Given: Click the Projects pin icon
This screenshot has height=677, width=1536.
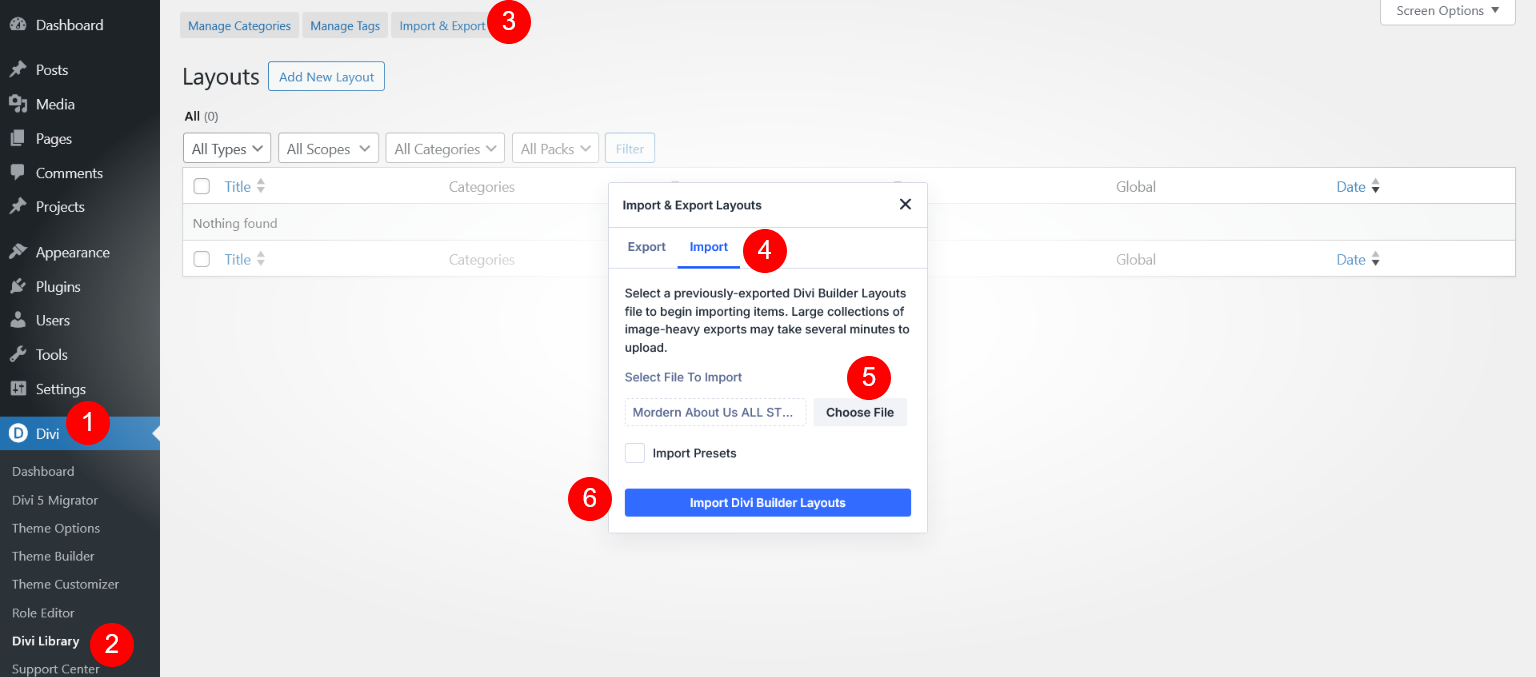Looking at the screenshot, I should click(x=18, y=207).
